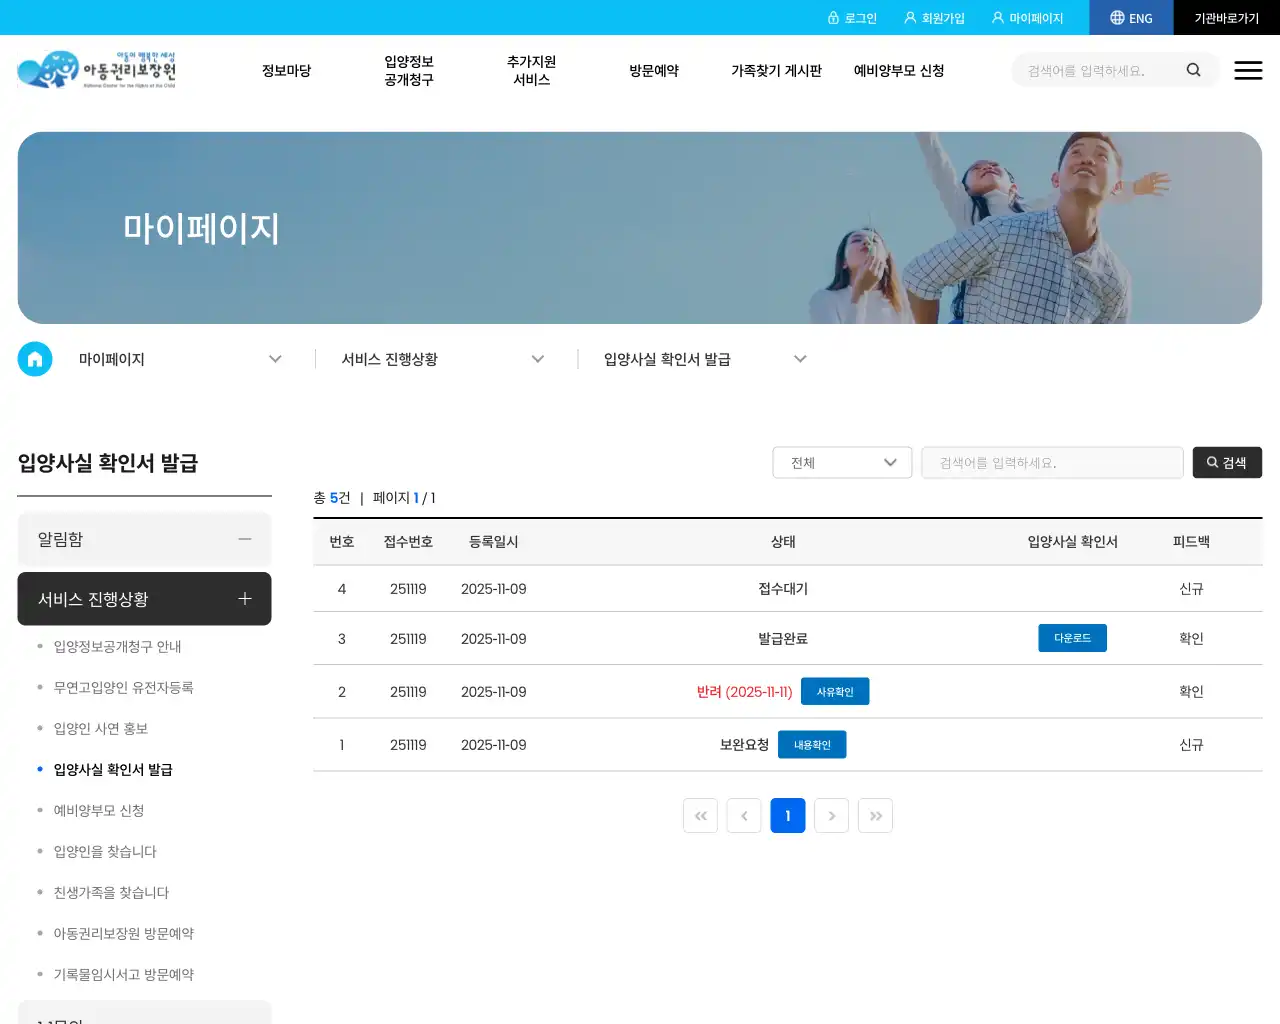Open the 전체 filter dropdown

coord(841,462)
